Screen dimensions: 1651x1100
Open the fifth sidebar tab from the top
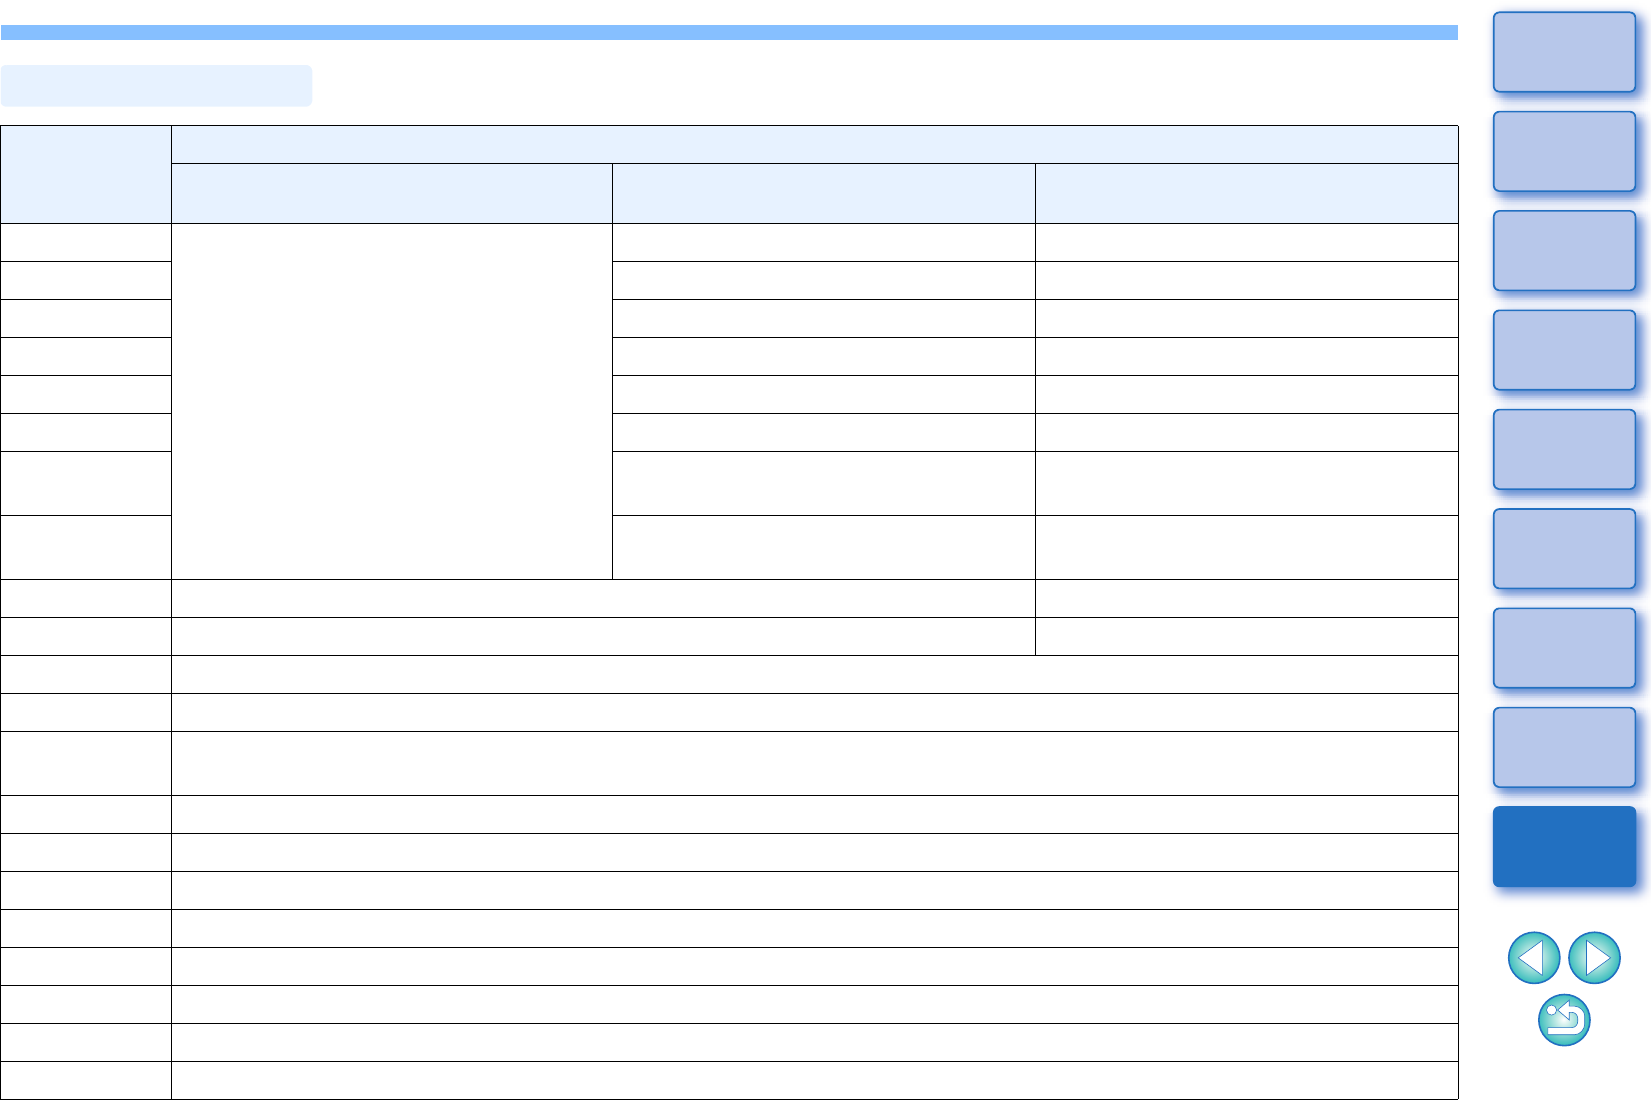point(1564,449)
